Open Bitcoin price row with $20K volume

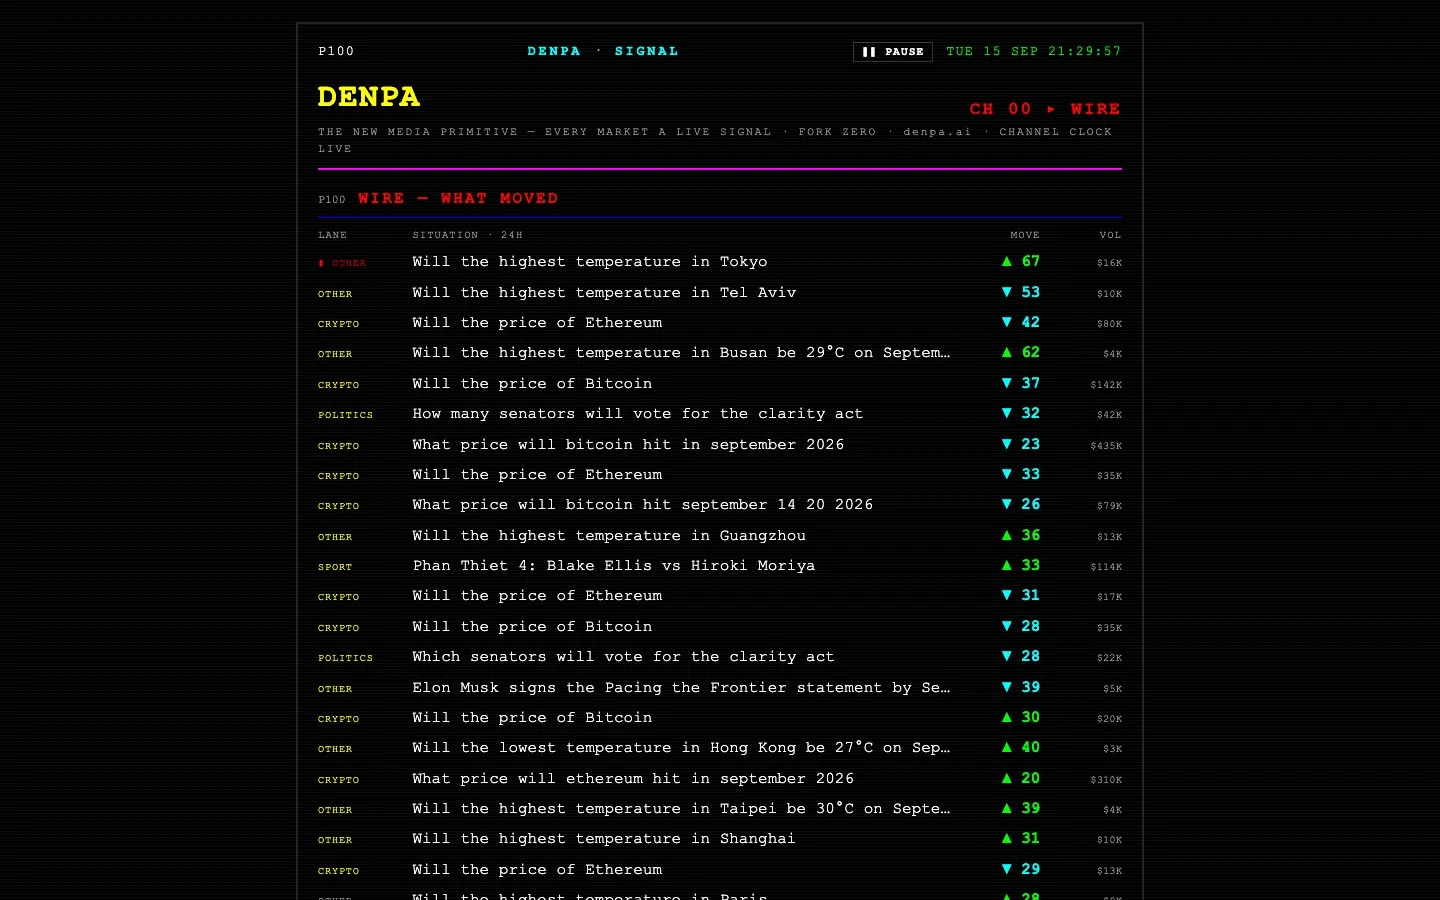(720, 718)
